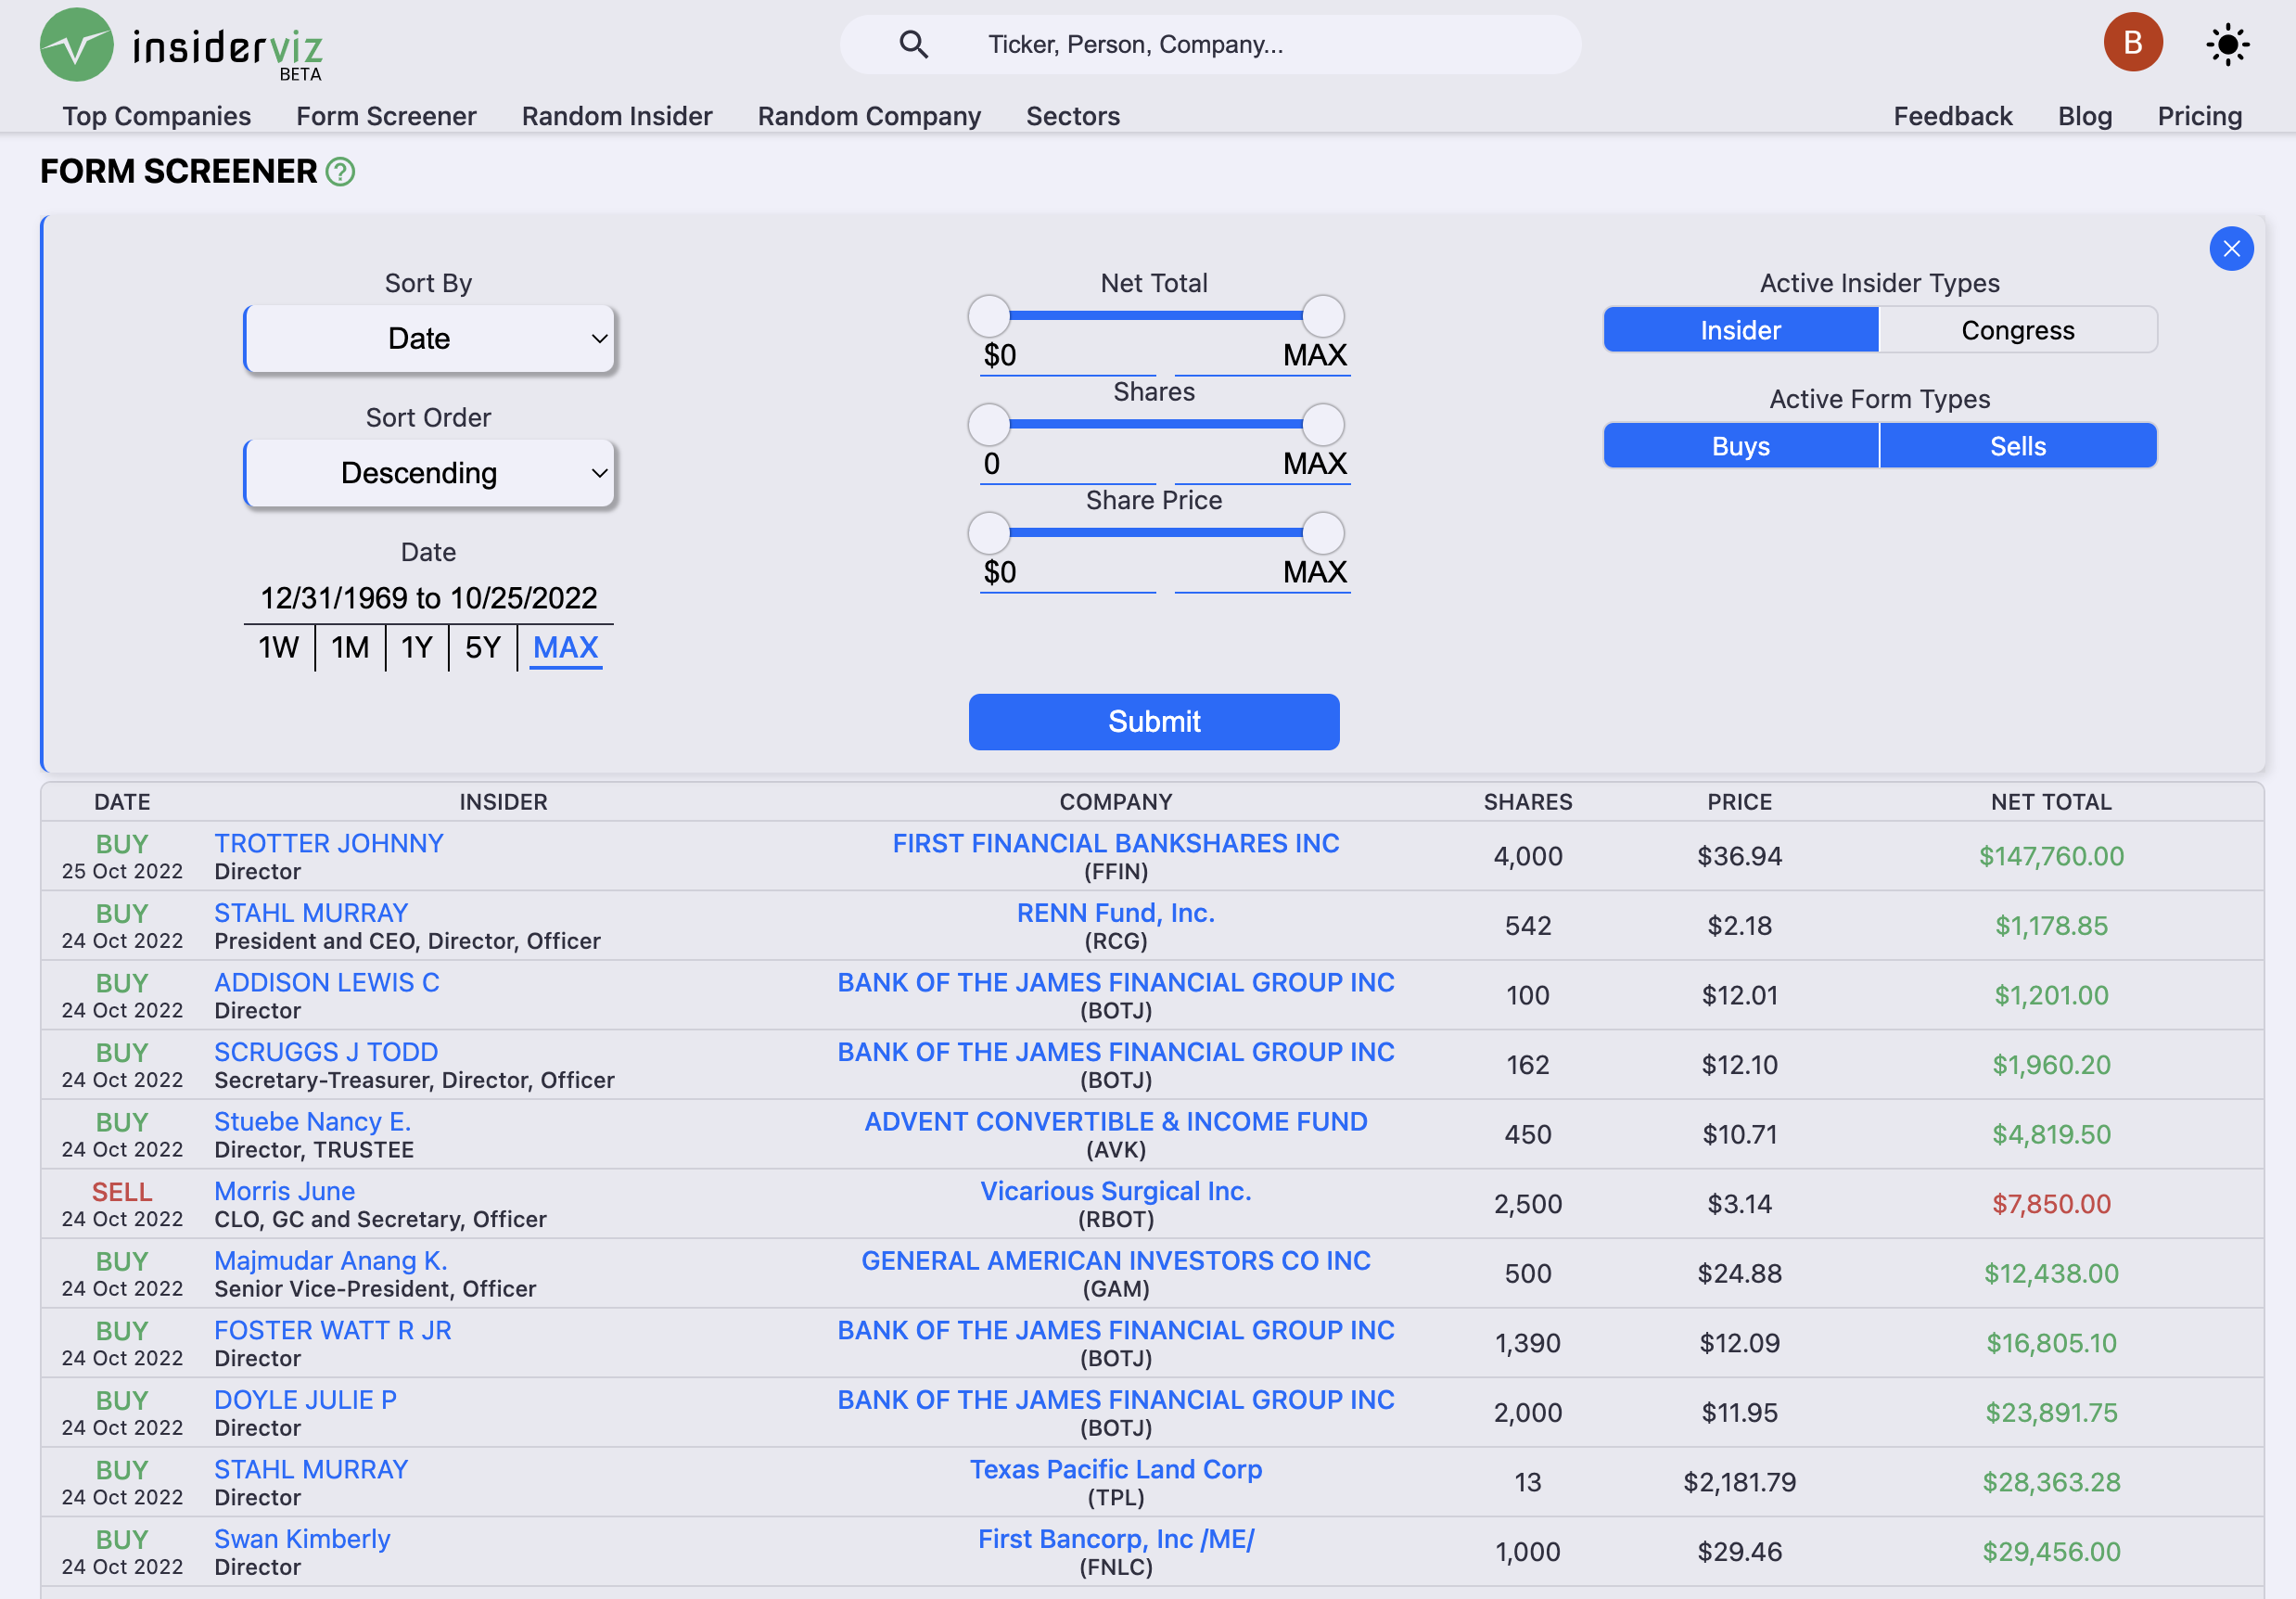2296x1599 pixels.
Task: Click the Shares MAX field
Action: click(1262, 464)
